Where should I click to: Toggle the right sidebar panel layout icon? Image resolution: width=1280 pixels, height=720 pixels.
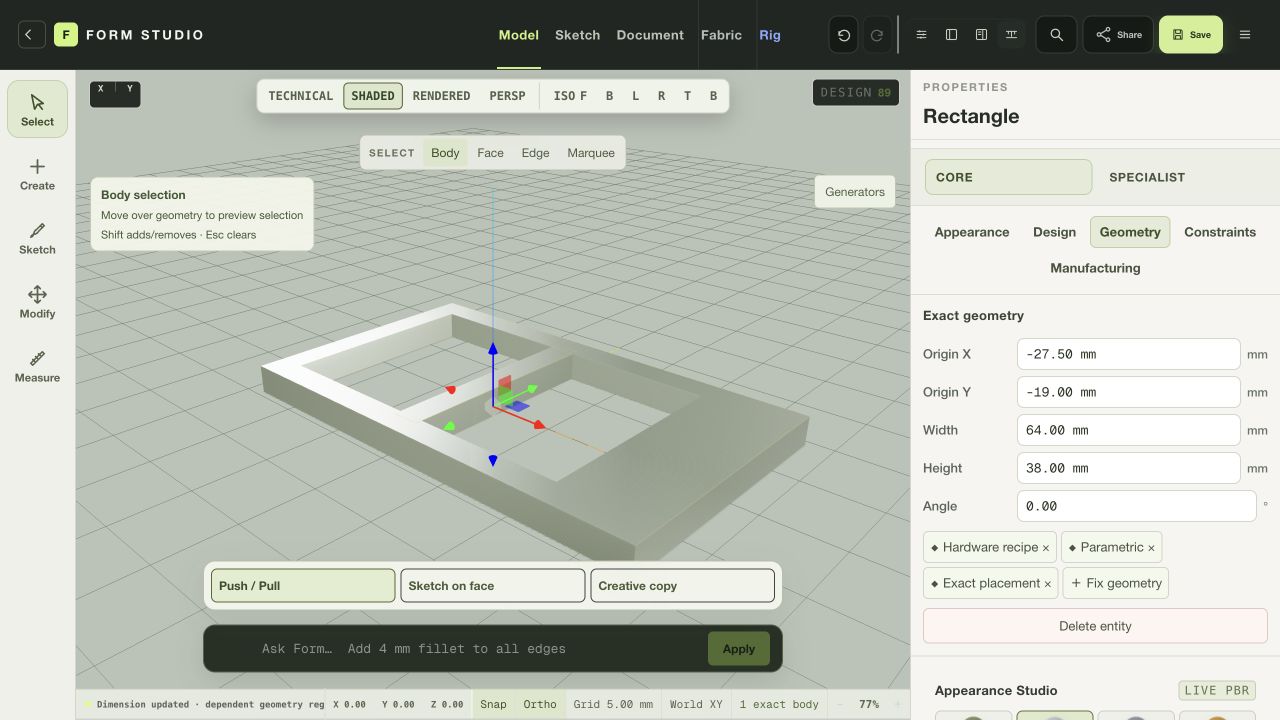point(982,35)
